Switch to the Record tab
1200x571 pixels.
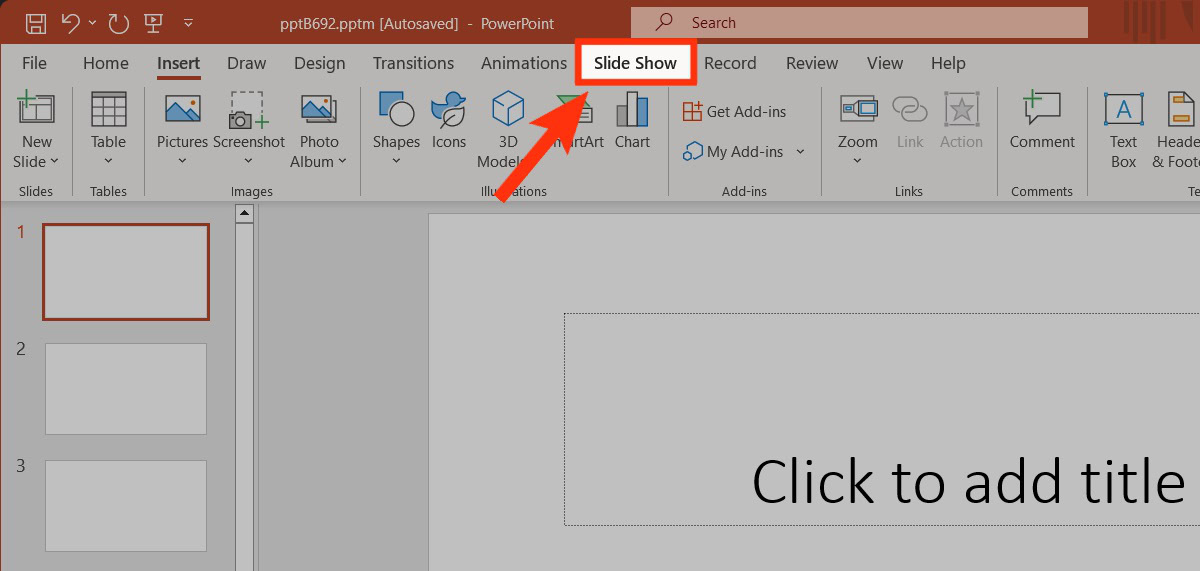point(730,63)
